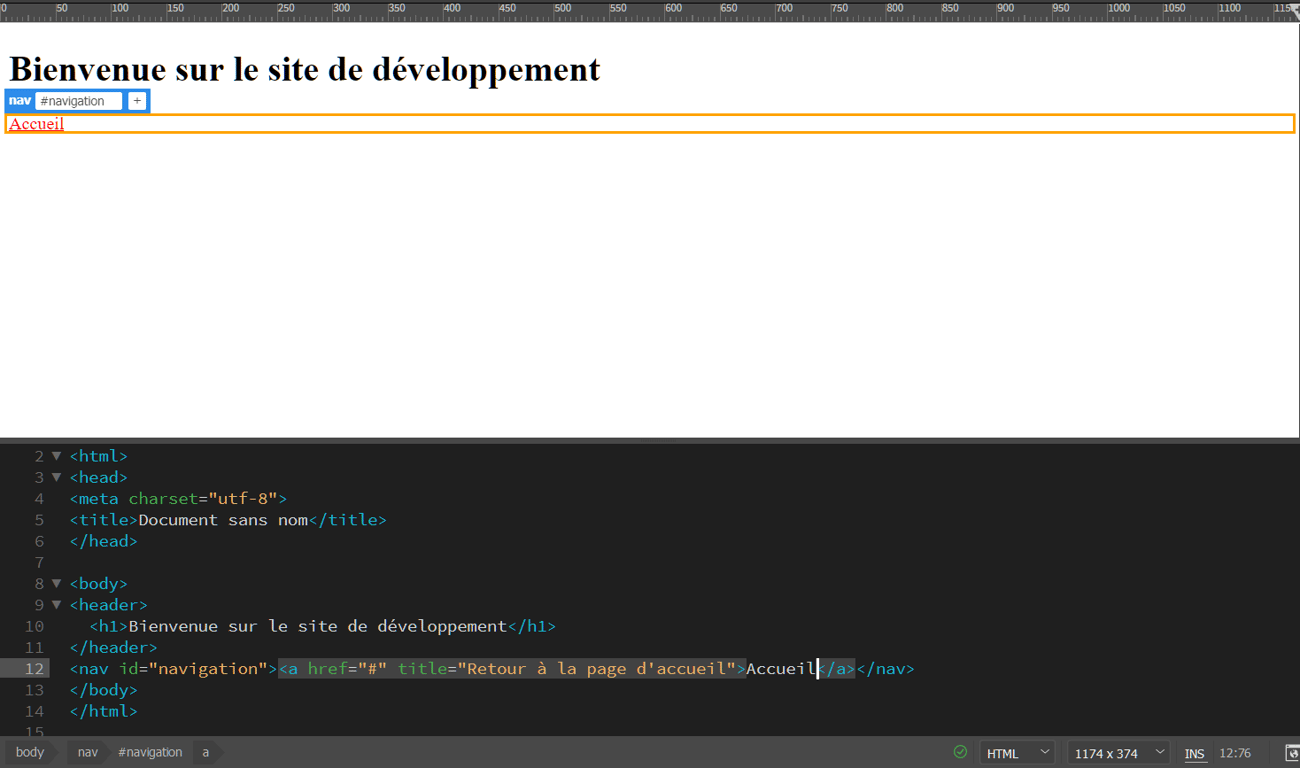Collapse the <head> section fold arrow
Image resolution: width=1300 pixels, height=768 pixels.
point(56,477)
